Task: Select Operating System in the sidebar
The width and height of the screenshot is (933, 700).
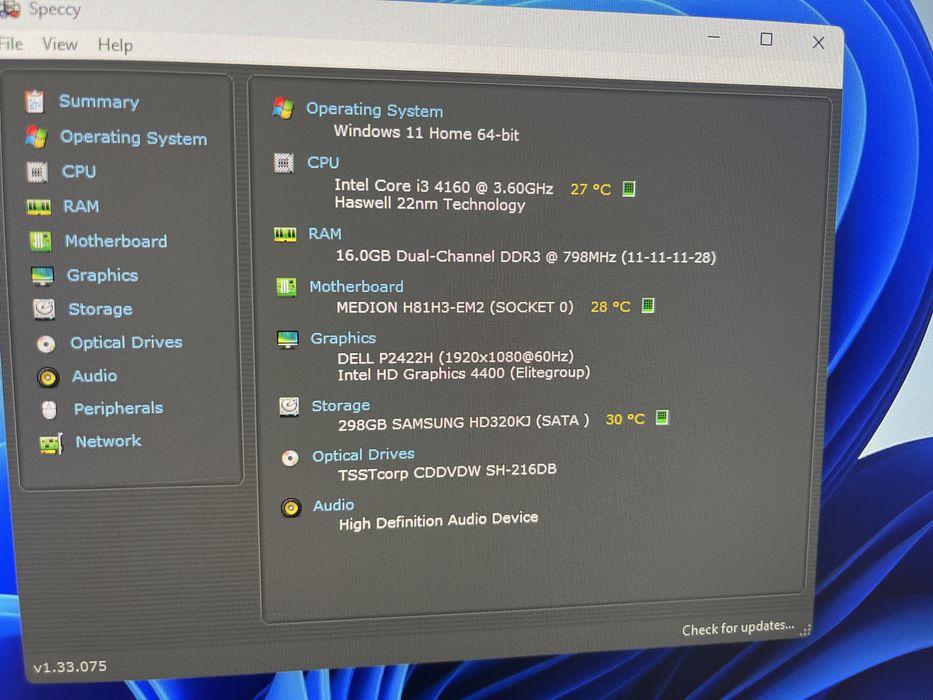Action: pos(133,138)
